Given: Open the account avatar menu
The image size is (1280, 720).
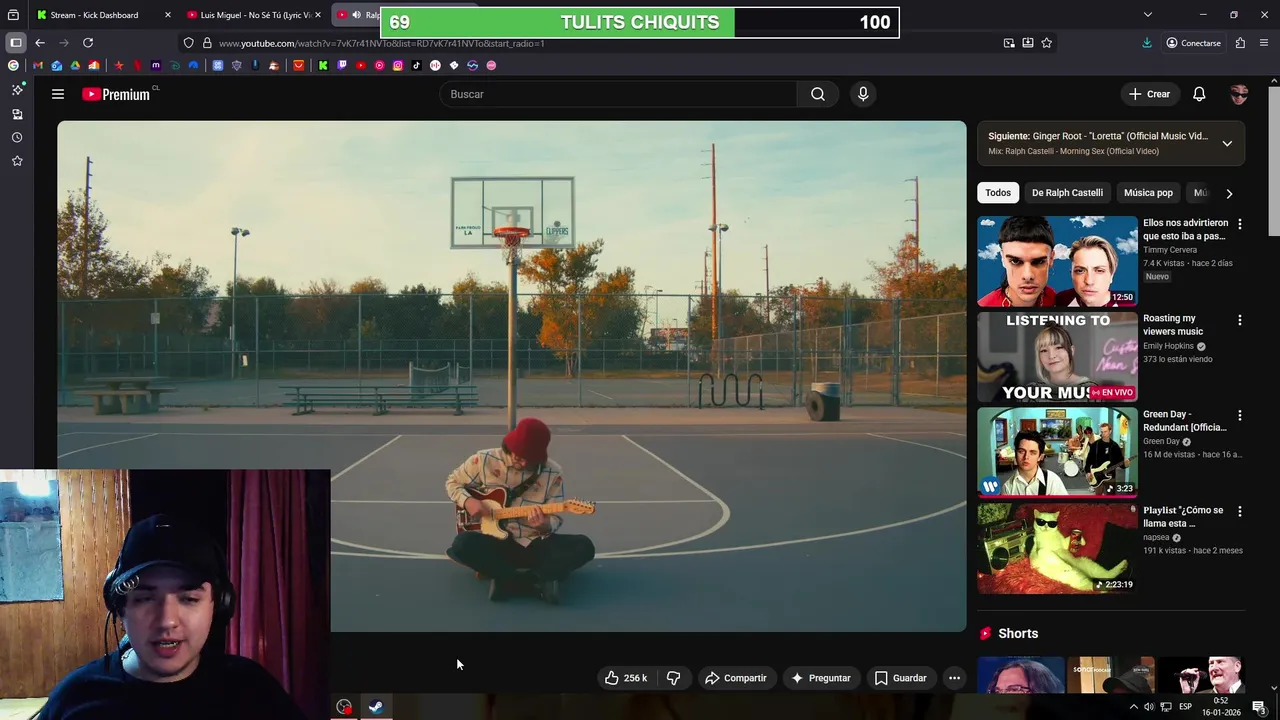Looking at the screenshot, I should [1239, 94].
